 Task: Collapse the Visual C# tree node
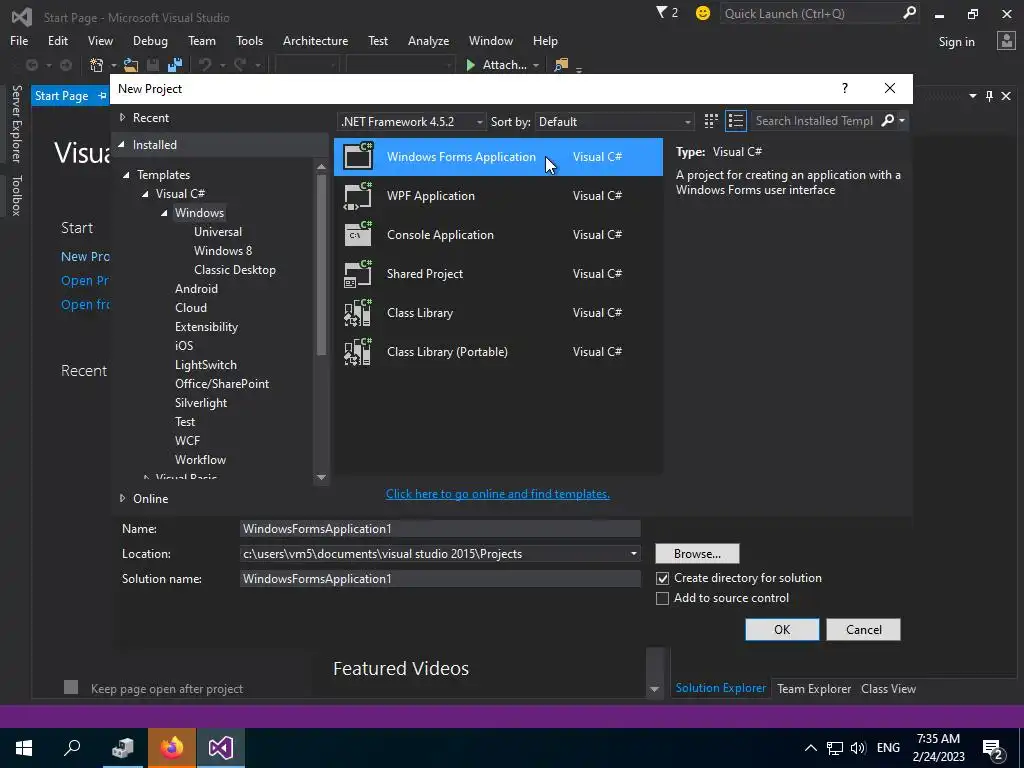(x=146, y=194)
